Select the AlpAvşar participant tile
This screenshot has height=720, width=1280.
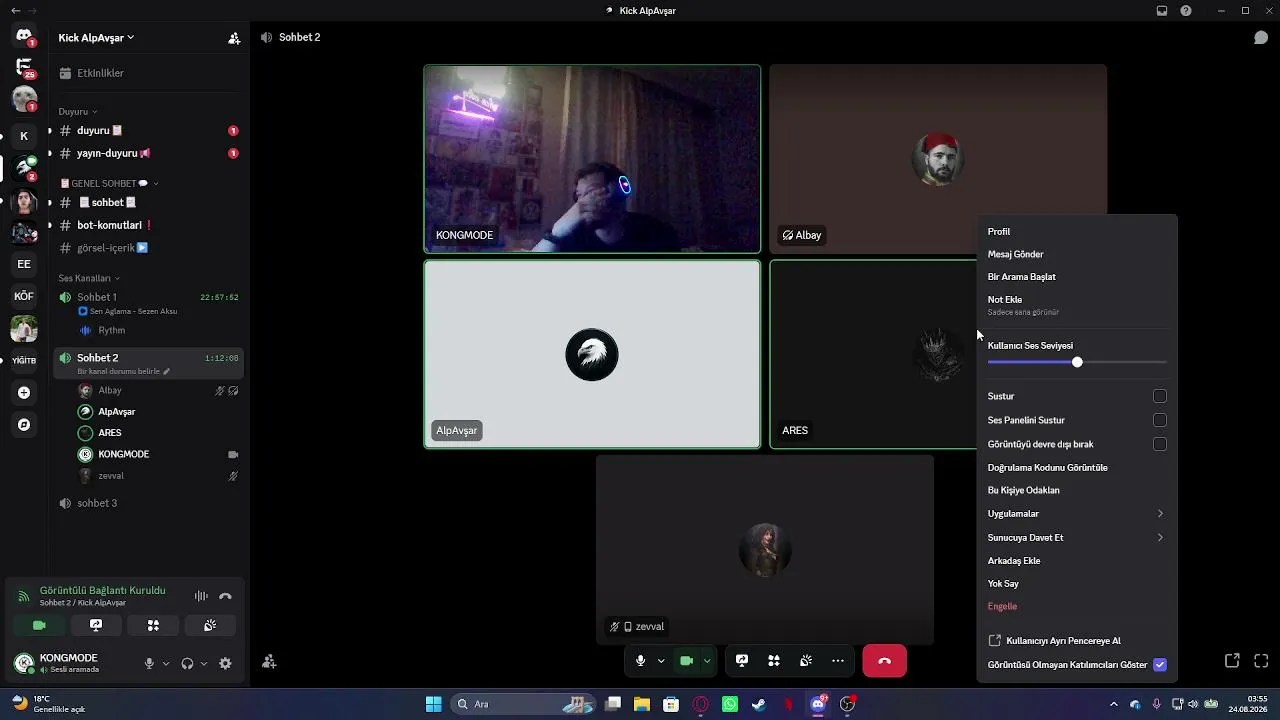[x=592, y=354]
